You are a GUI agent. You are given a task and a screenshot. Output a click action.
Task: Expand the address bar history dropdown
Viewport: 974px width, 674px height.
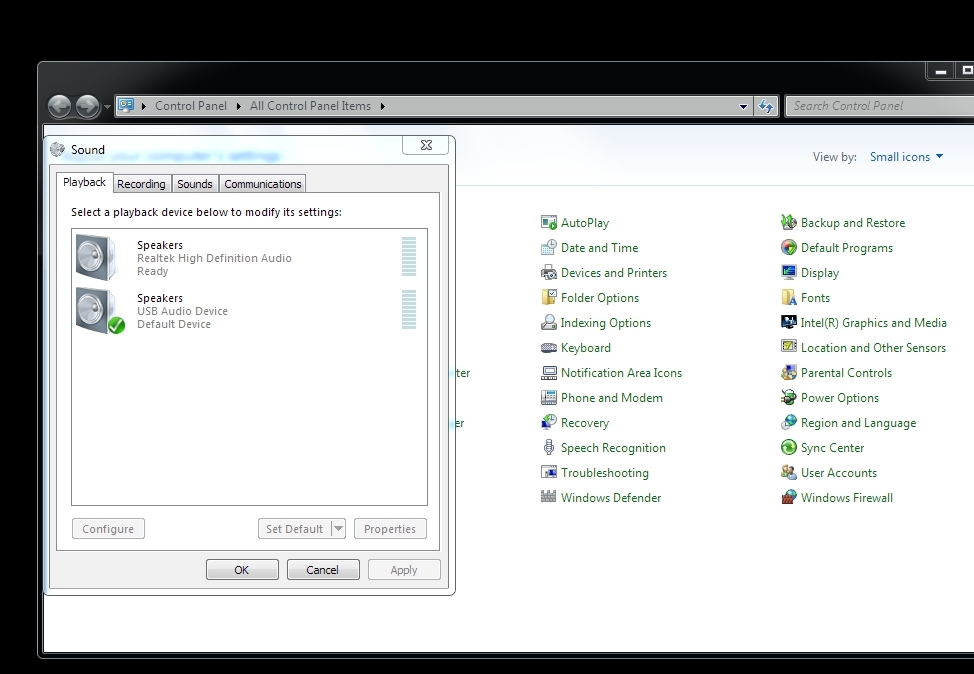coord(743,106)
